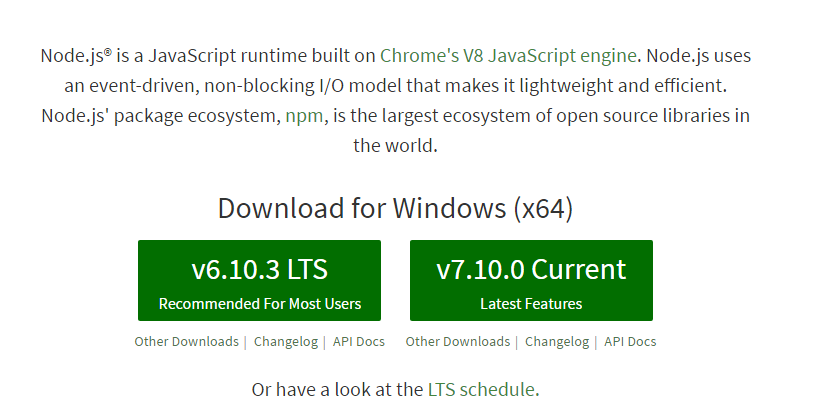This screenshot has height=418, width=823.
Task: Open API Docs below the LTS button
Action: [x=359, y=342]
